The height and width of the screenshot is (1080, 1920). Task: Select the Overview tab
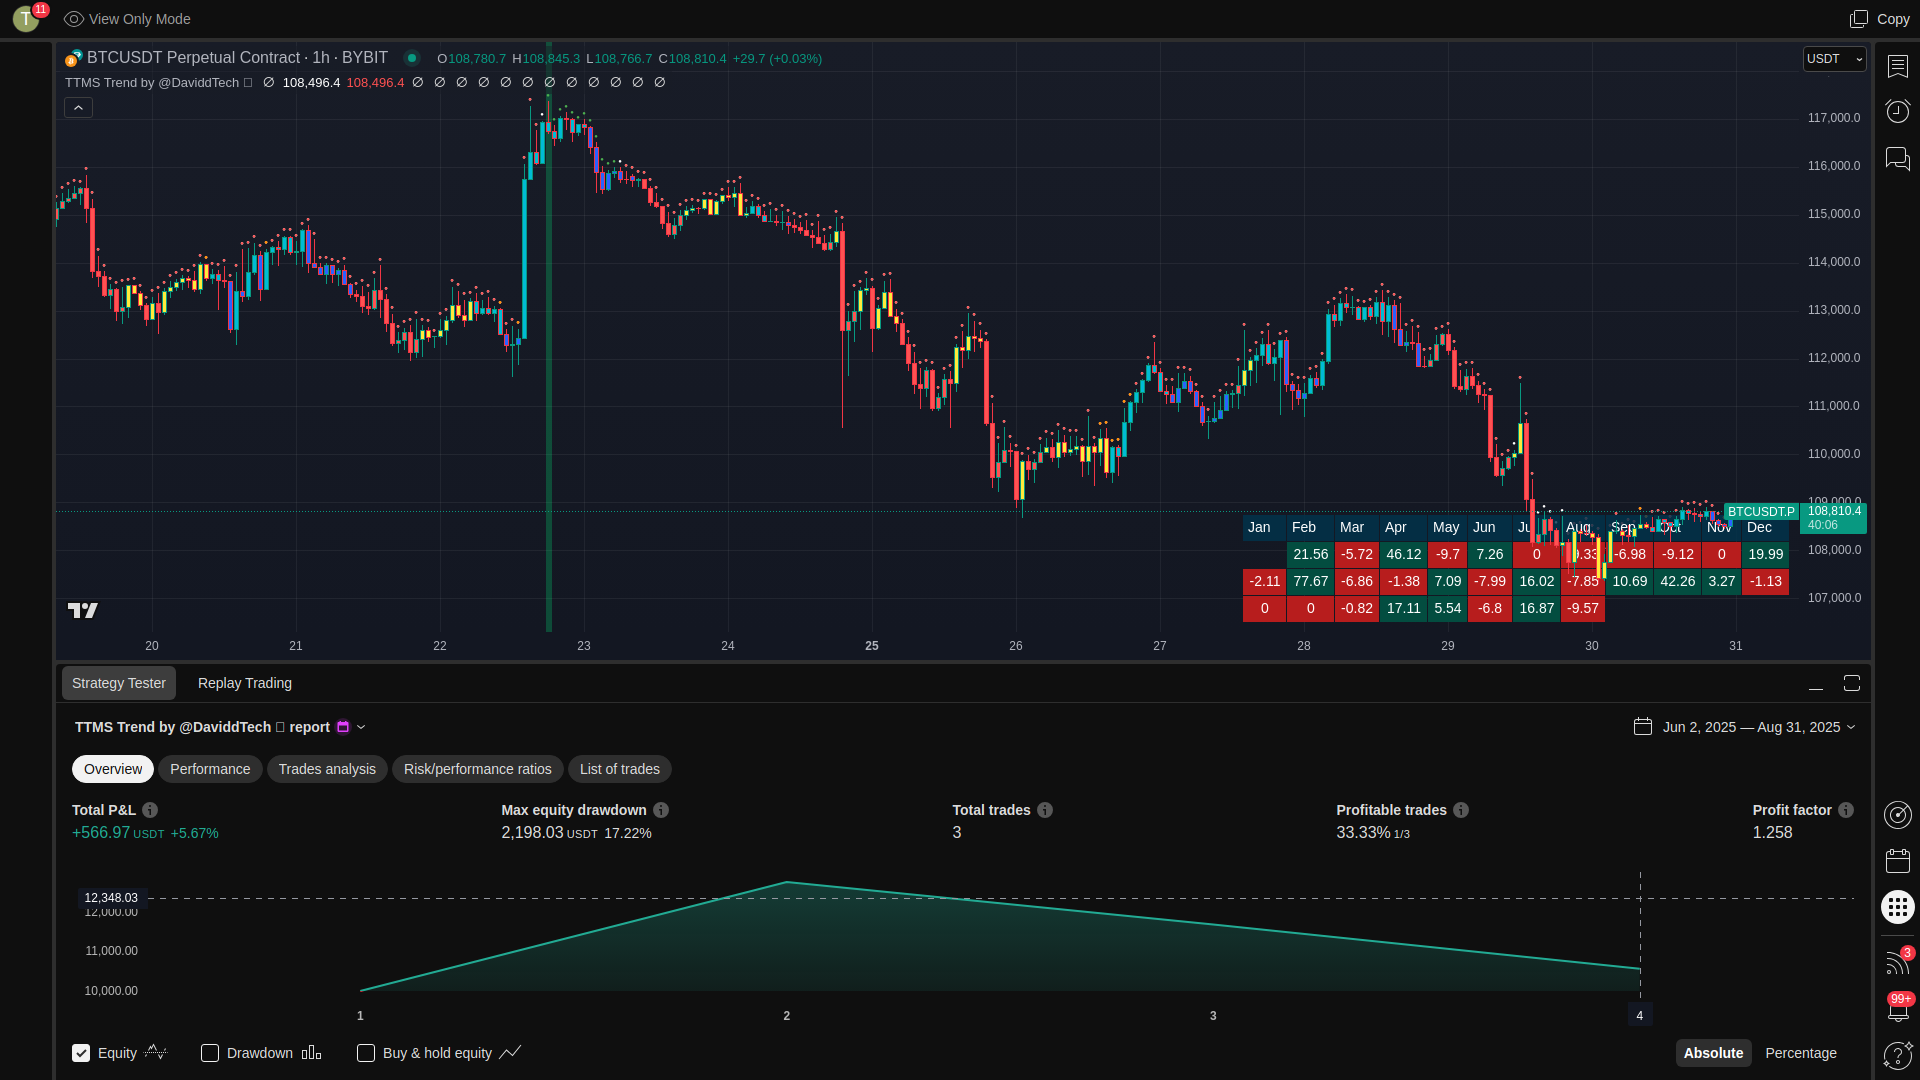[113, 769]
